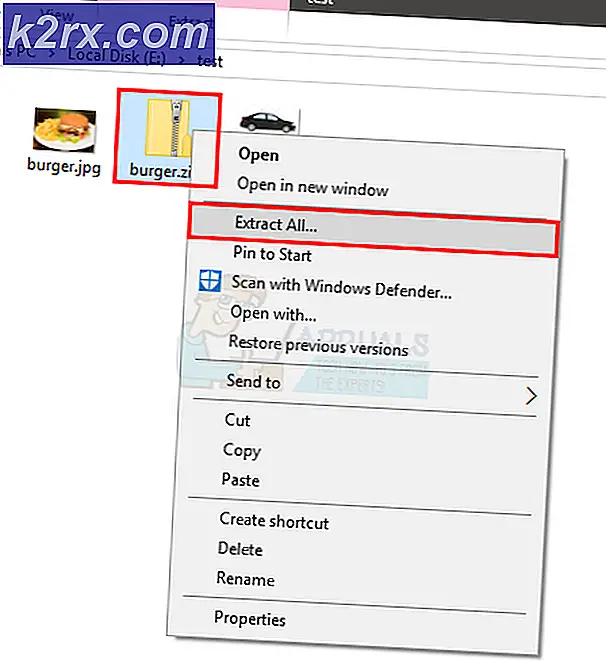Select the burger.zip compressed folder icon

click(167, 127)
